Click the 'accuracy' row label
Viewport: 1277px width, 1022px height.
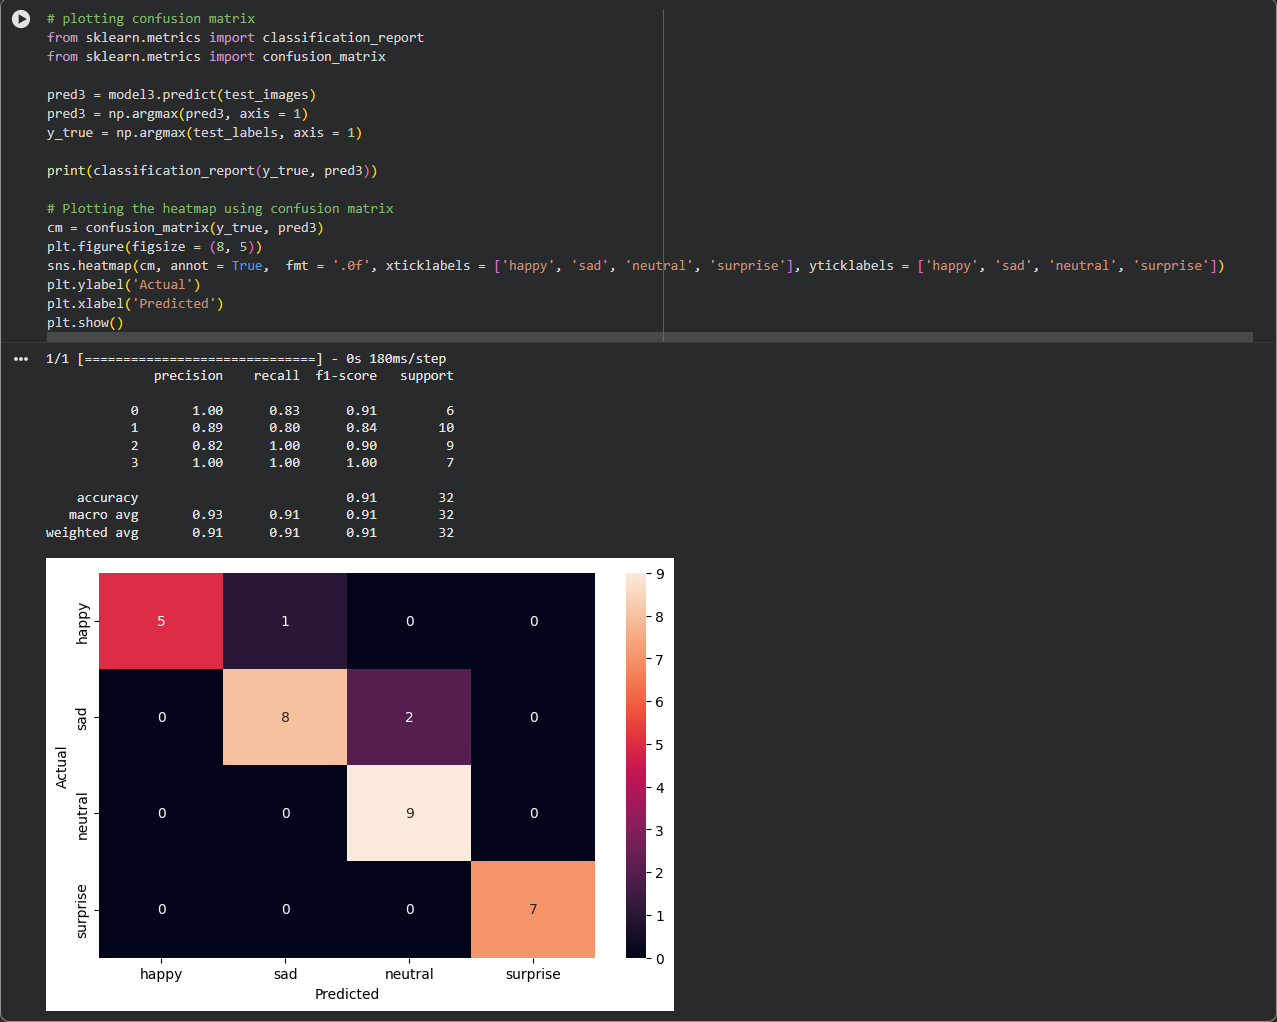tap(108, 498)
